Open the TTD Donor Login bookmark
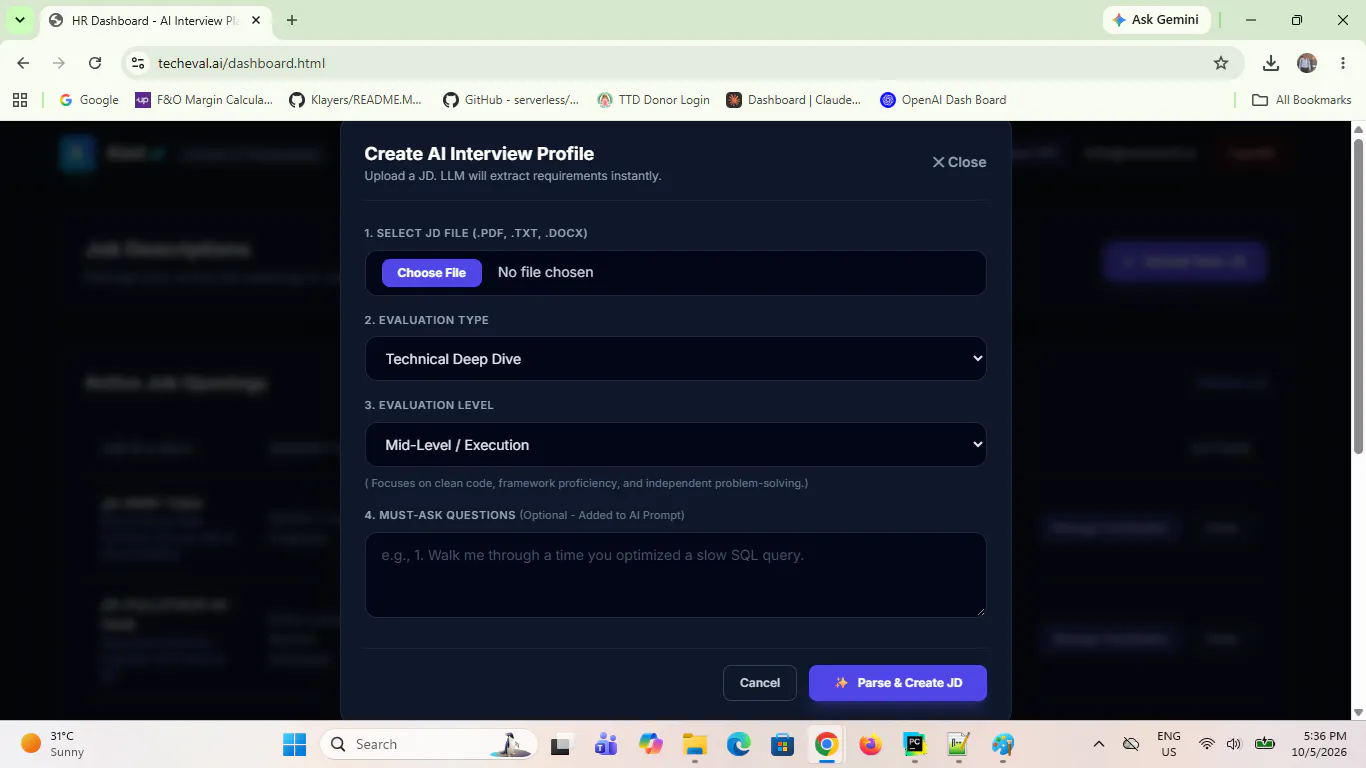The height and width of the screenshot is (768, 1366). 653,100
